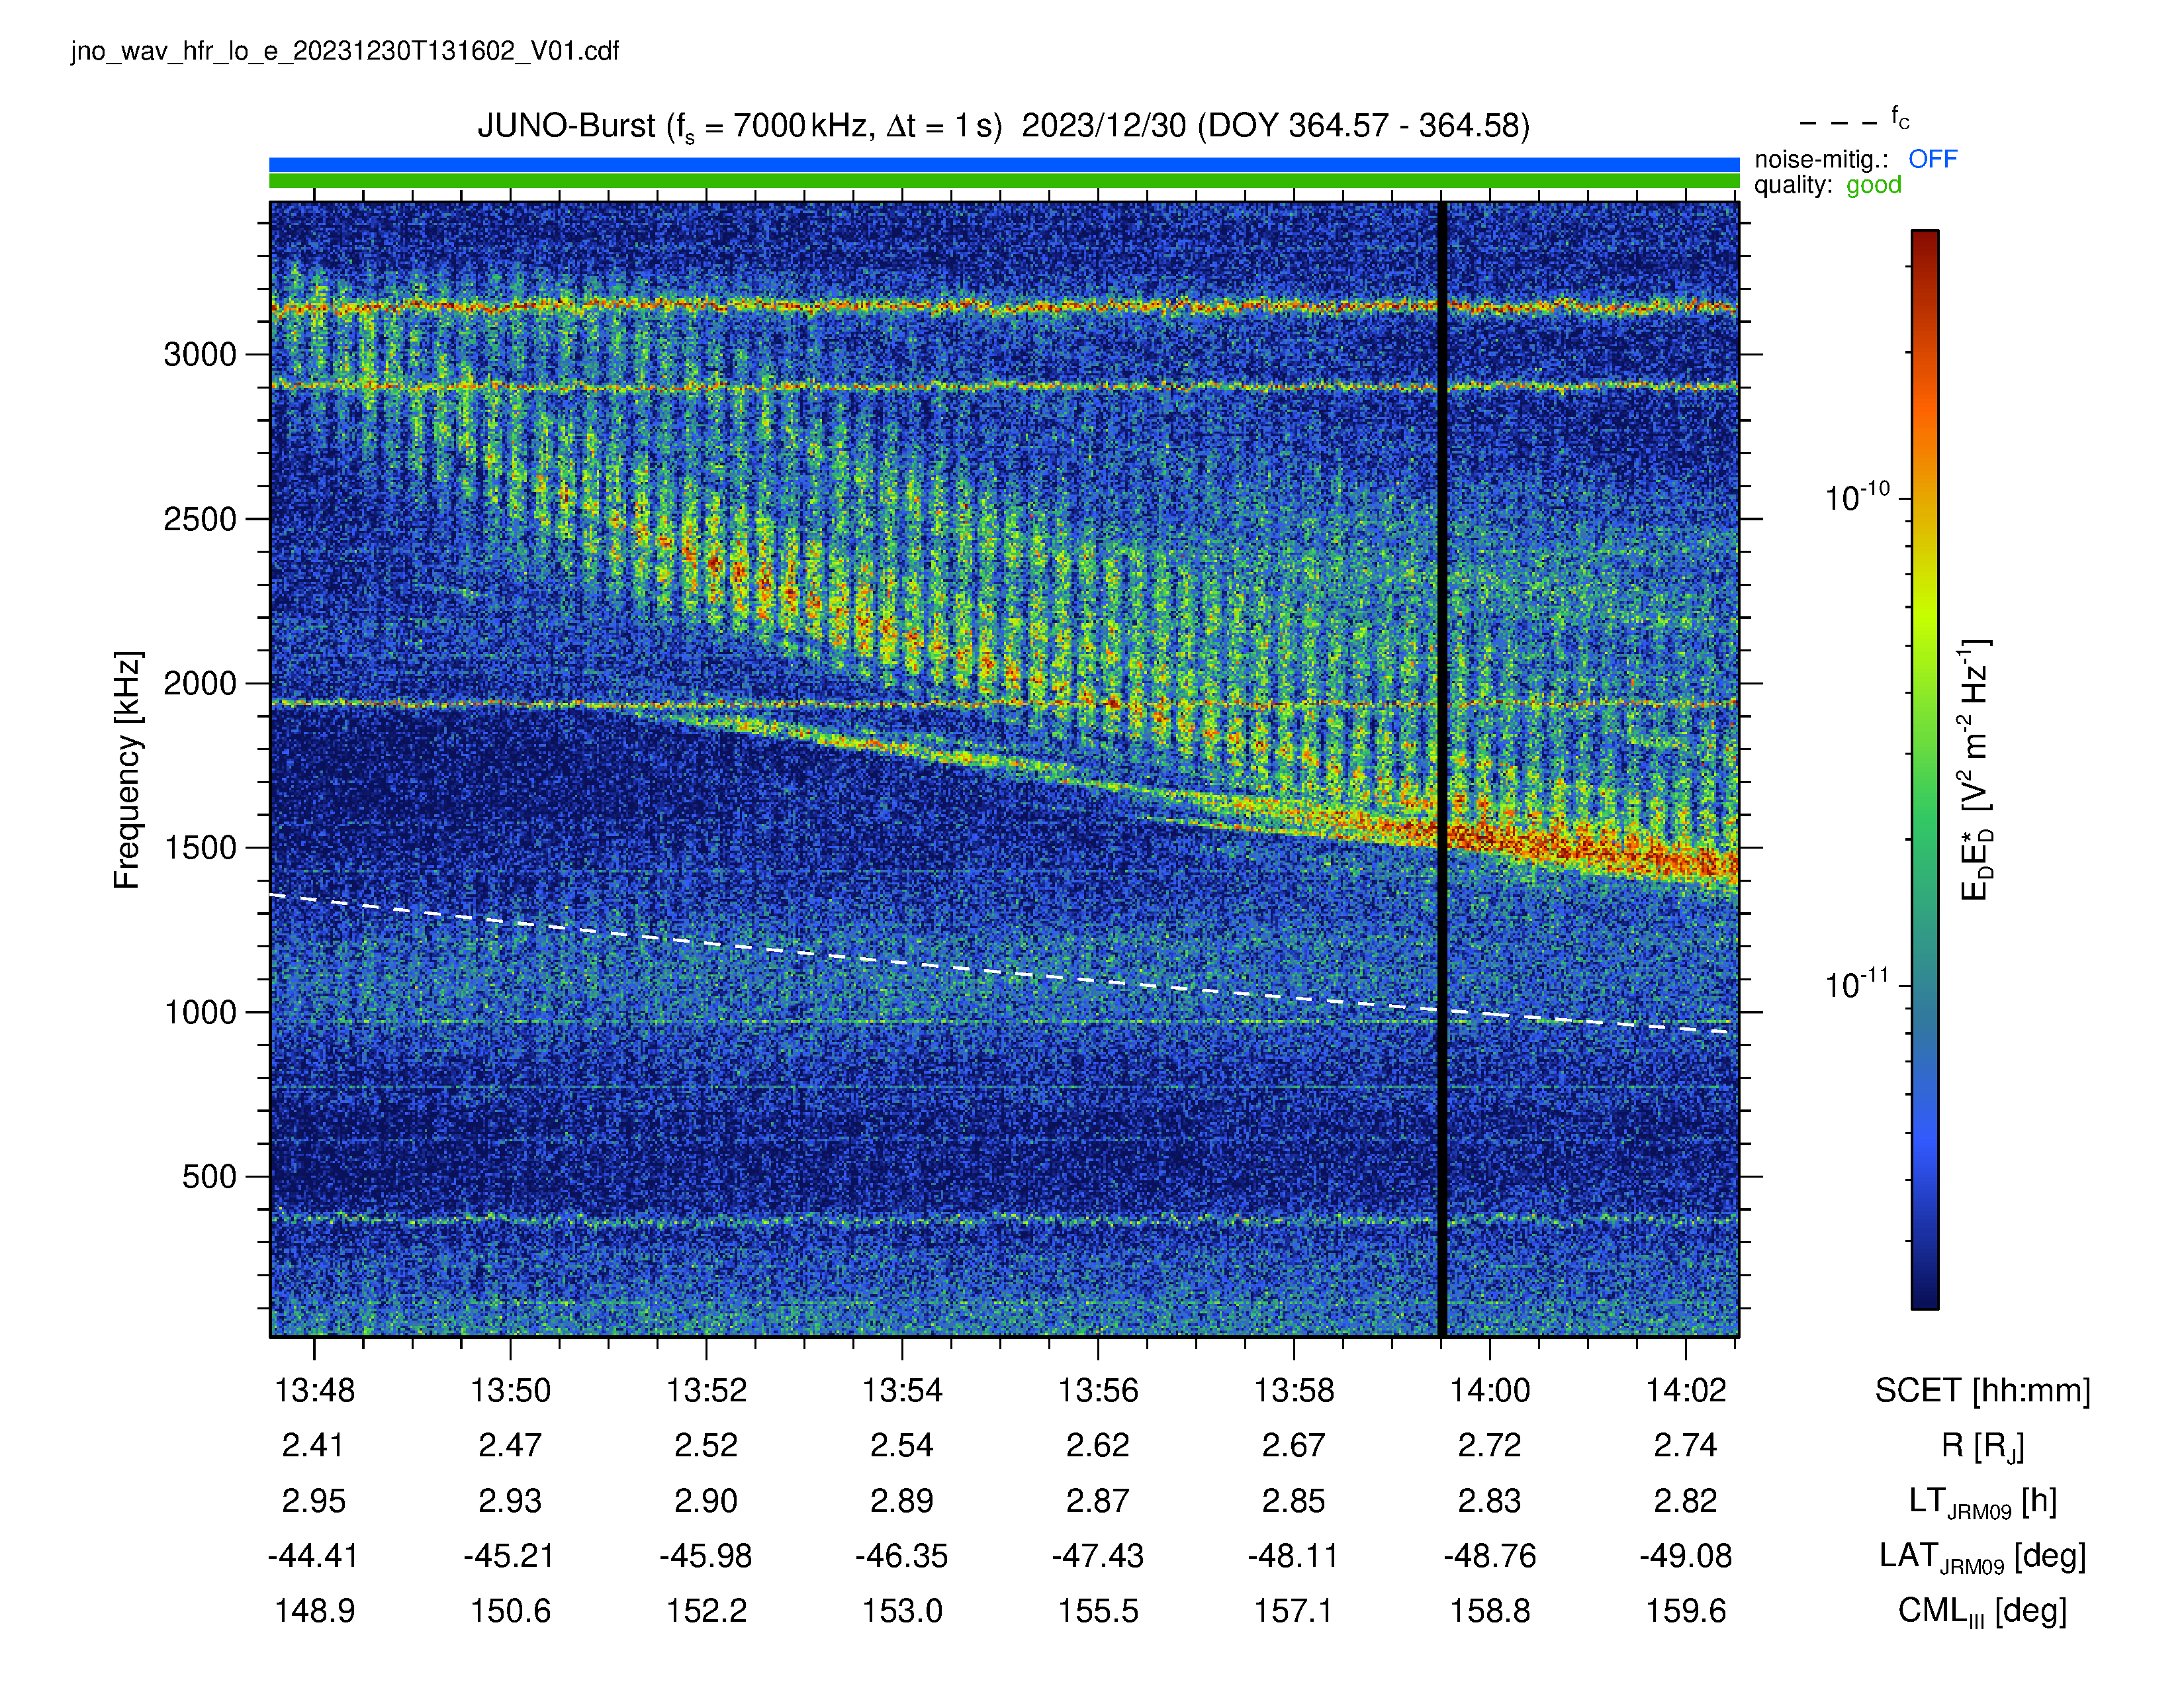The height and width of the screenshot is (1688, 2184).
Task: Click the CDF filename text at top
Action: (x=345, y=52)
